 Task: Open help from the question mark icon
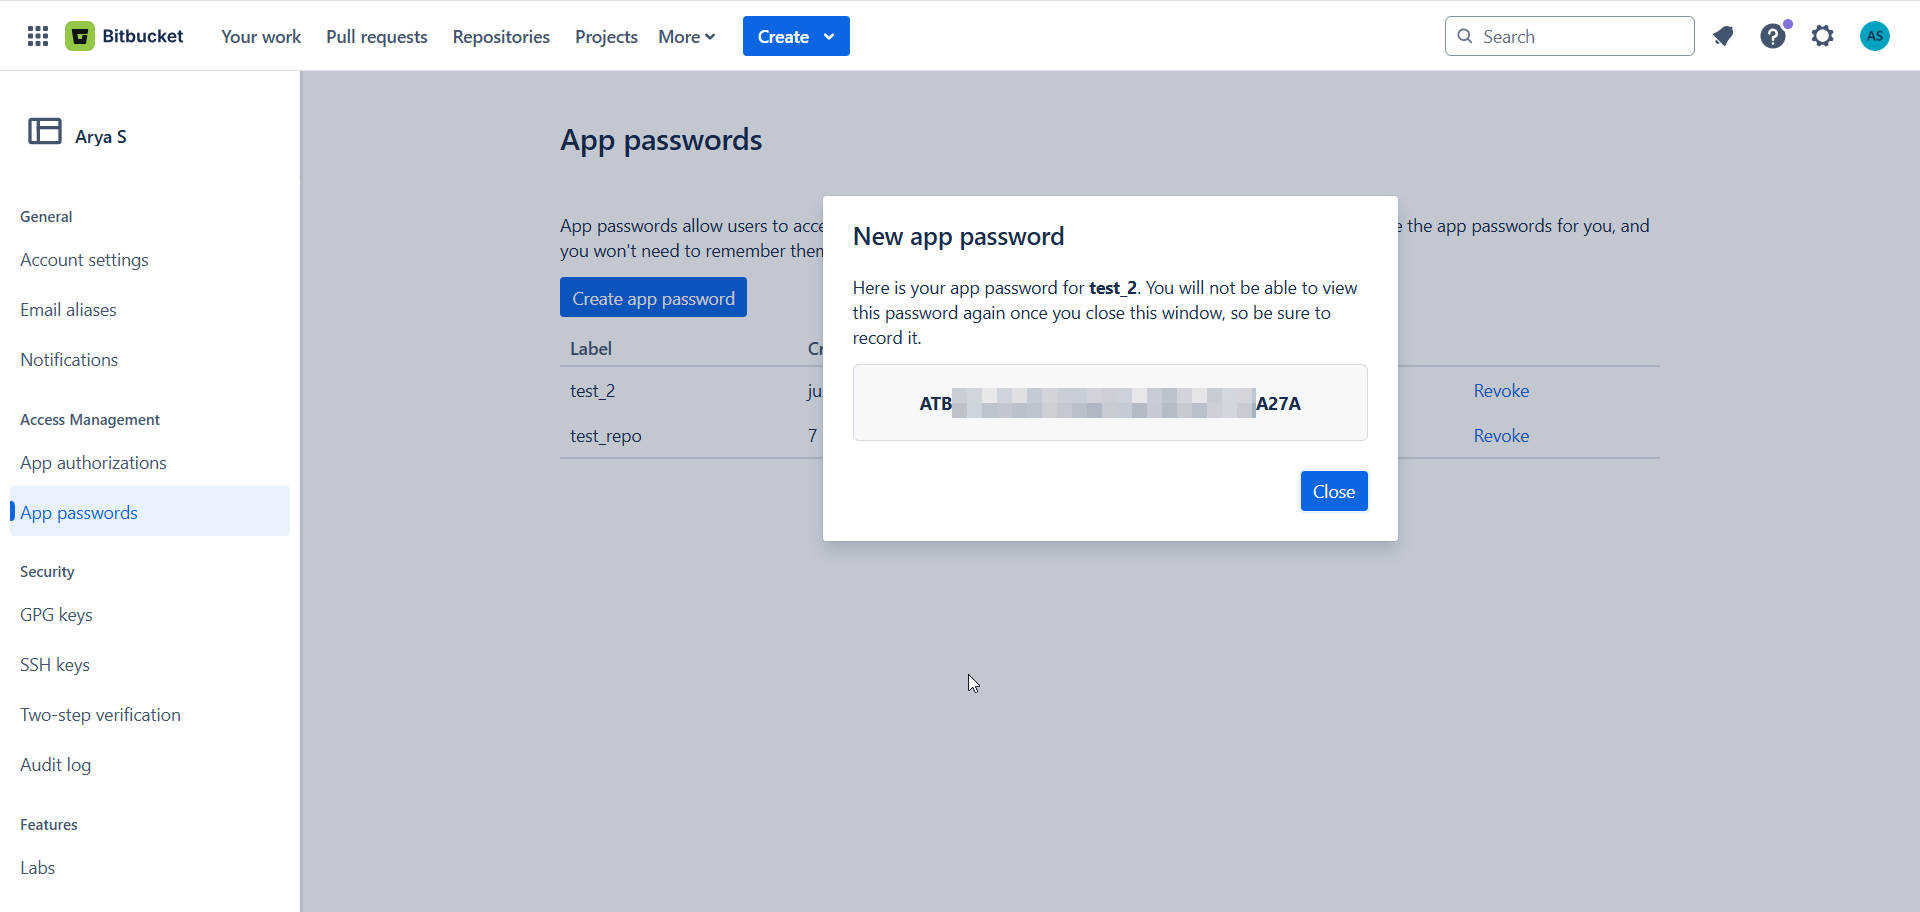click(x=1773, y=35)
